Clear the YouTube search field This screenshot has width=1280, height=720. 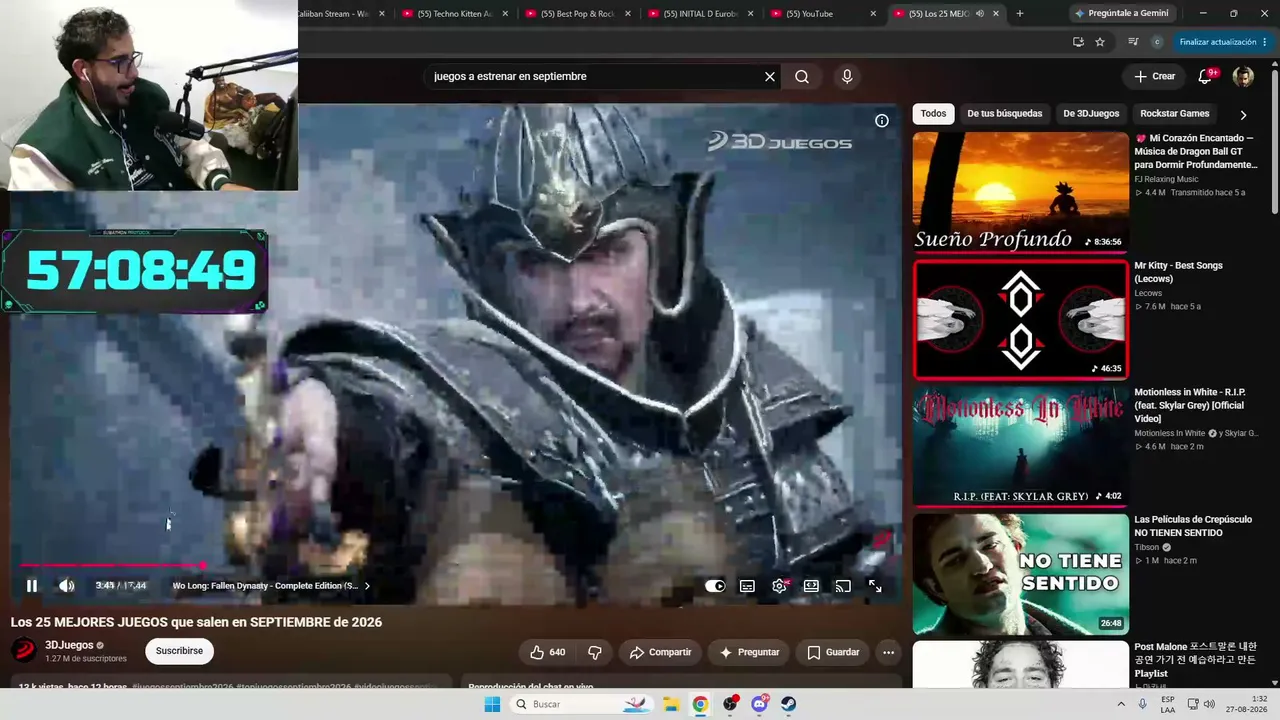[770, 76]
